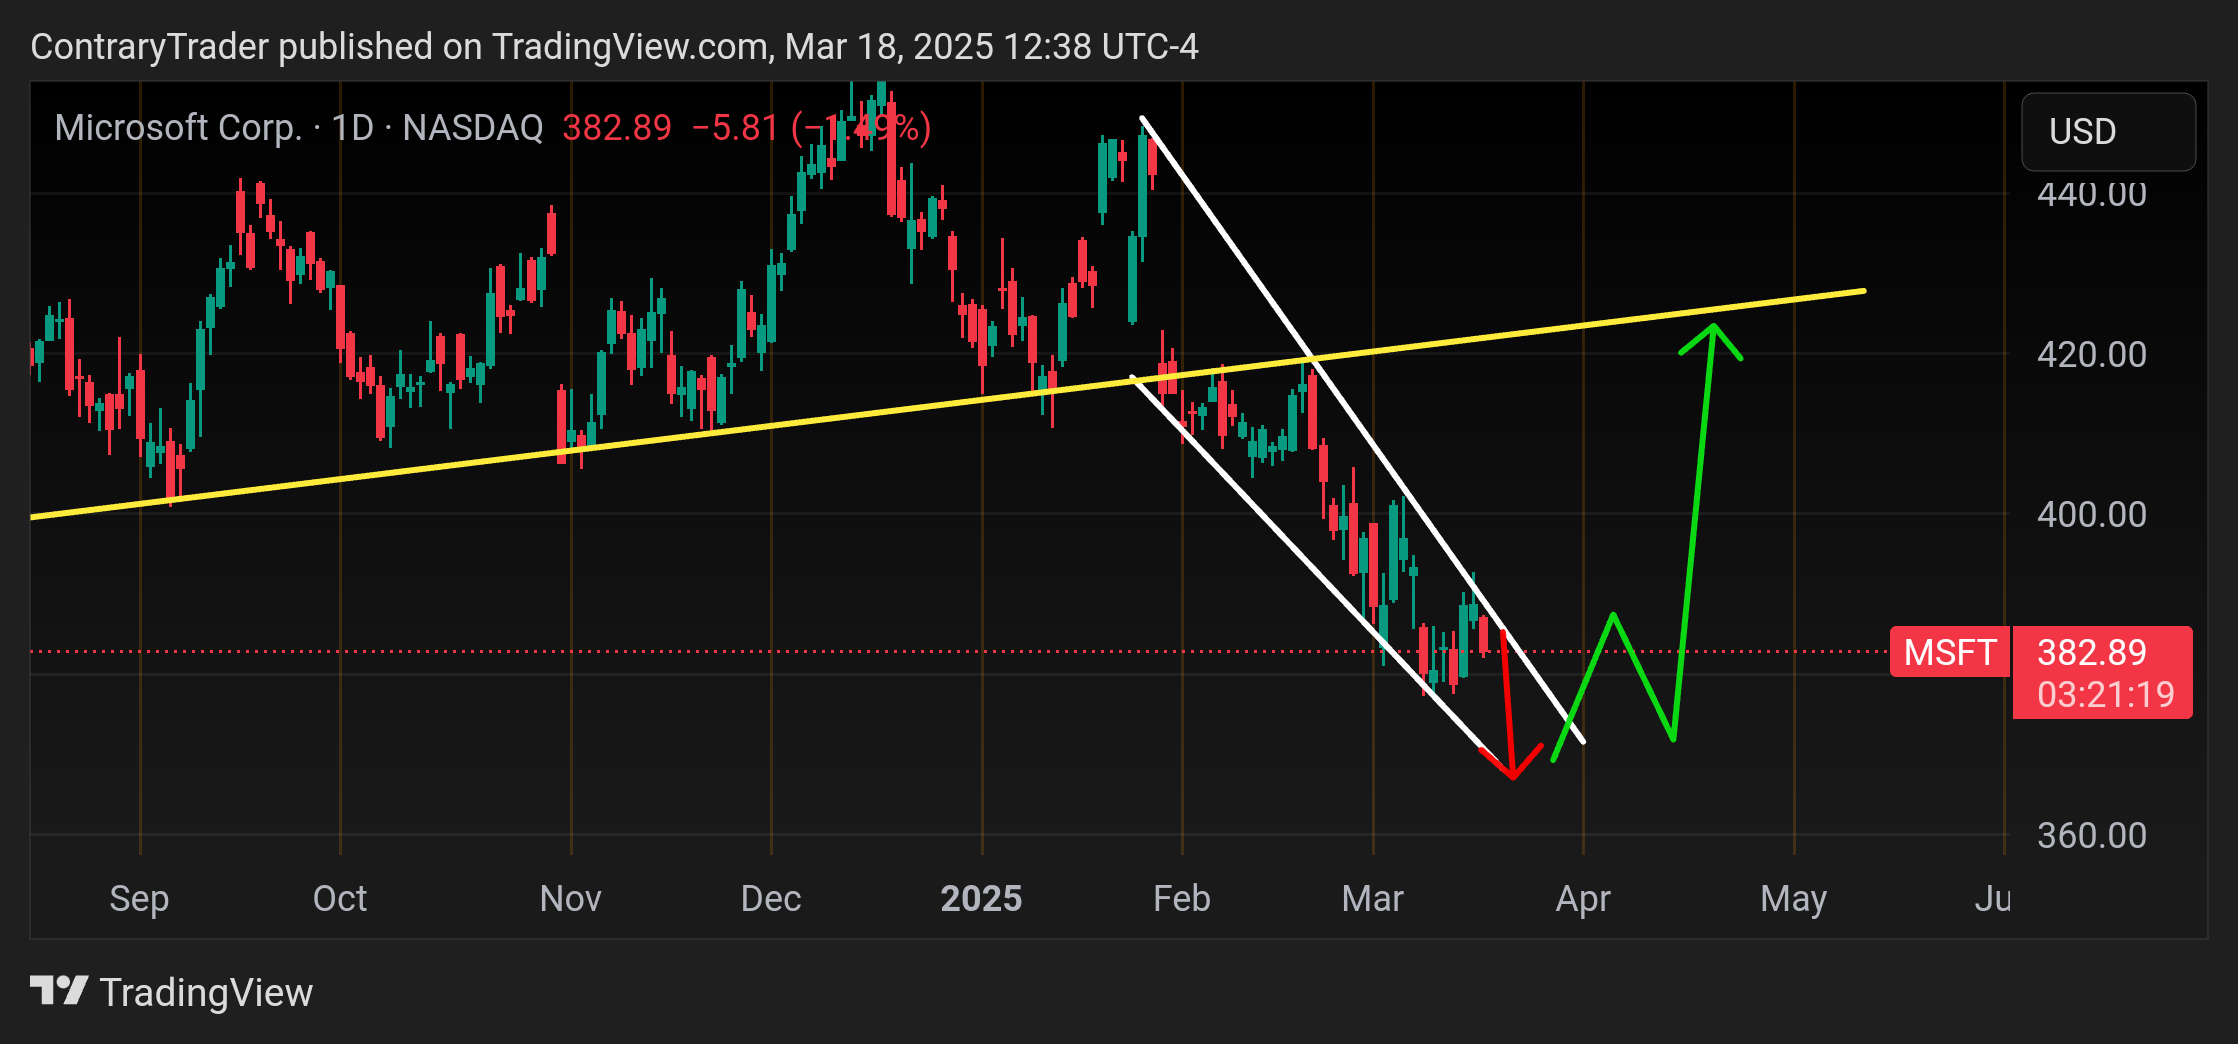
Task: Click the −5.81 change value
Action: pyautogui.click(x=734, y=128)
